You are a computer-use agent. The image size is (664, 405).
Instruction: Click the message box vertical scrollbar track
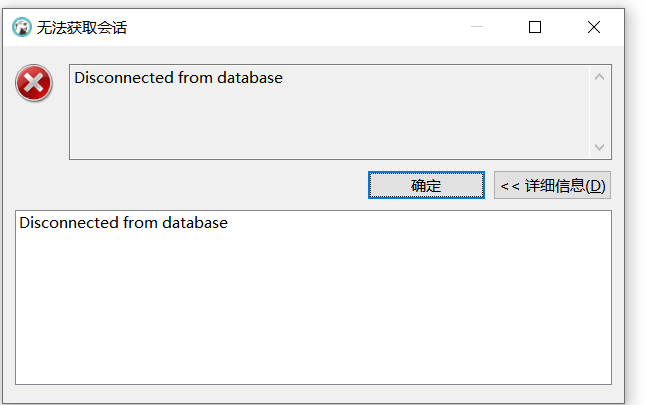click(599, 112)
